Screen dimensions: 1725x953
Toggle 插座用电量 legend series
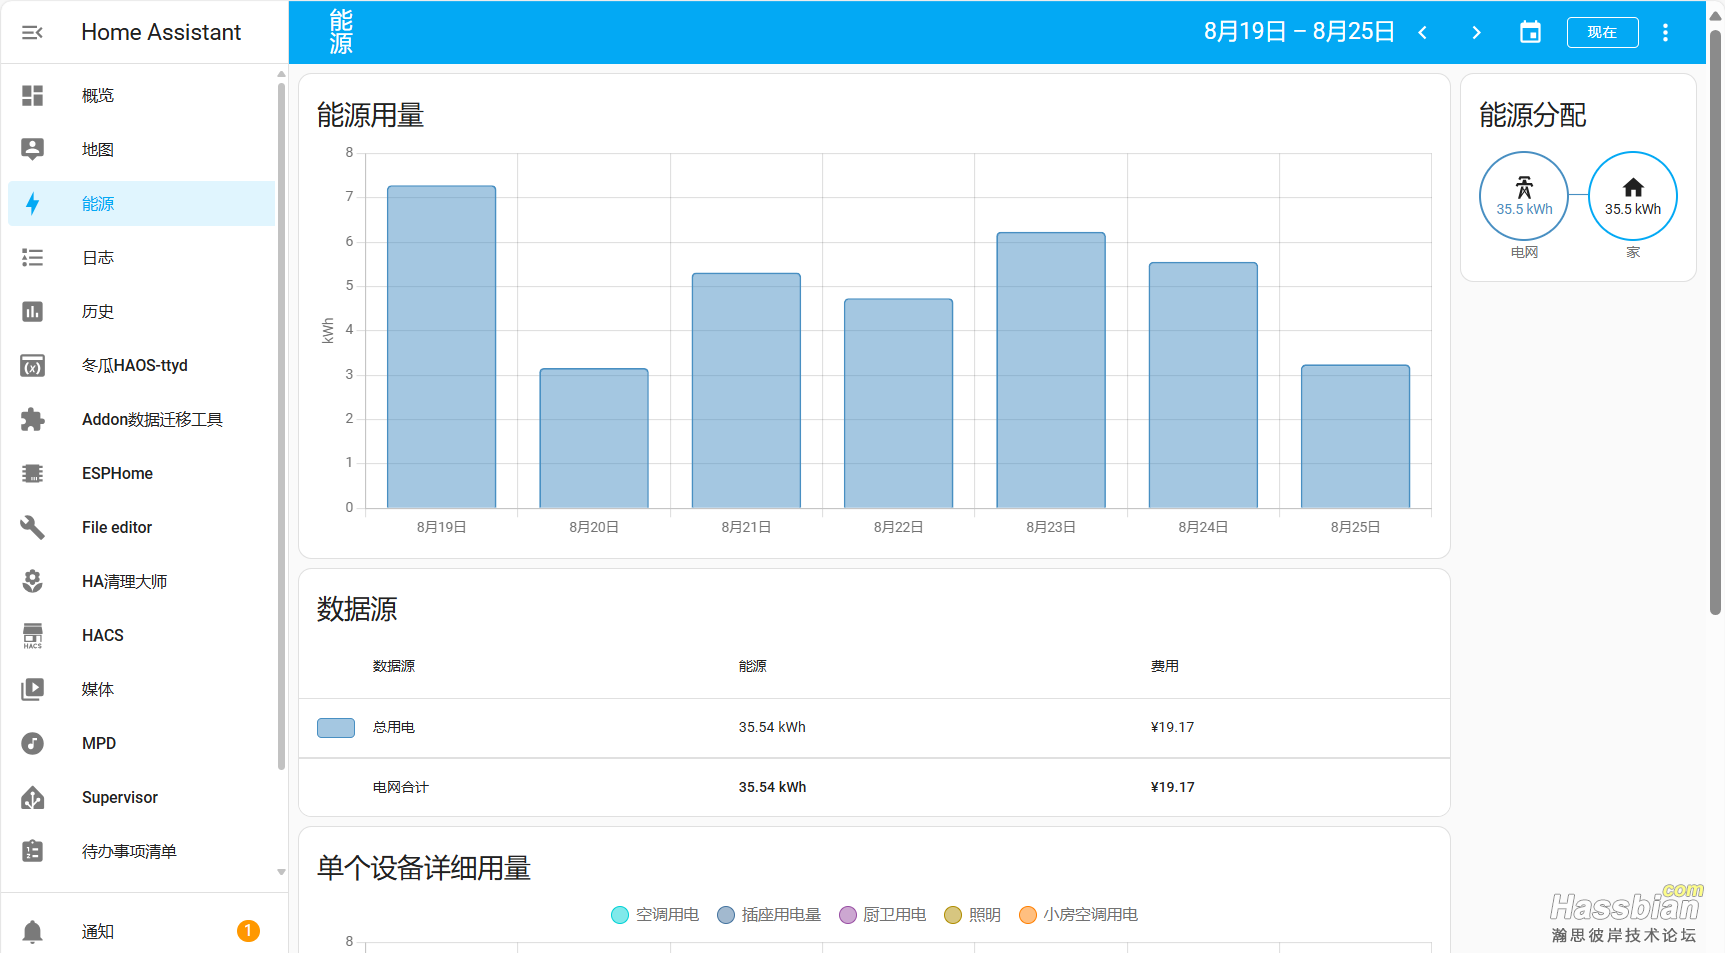(769, 914)
